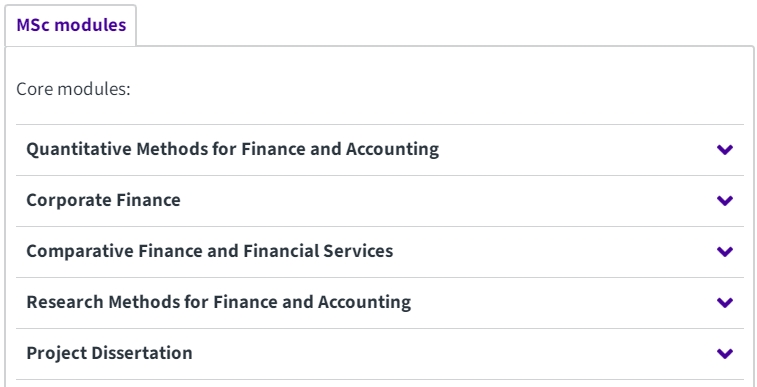The width and height of the screenshot is (757, 387).
Task: Click the Quantitative Methods row chevron icon
Action: click(x=725, y=150)
